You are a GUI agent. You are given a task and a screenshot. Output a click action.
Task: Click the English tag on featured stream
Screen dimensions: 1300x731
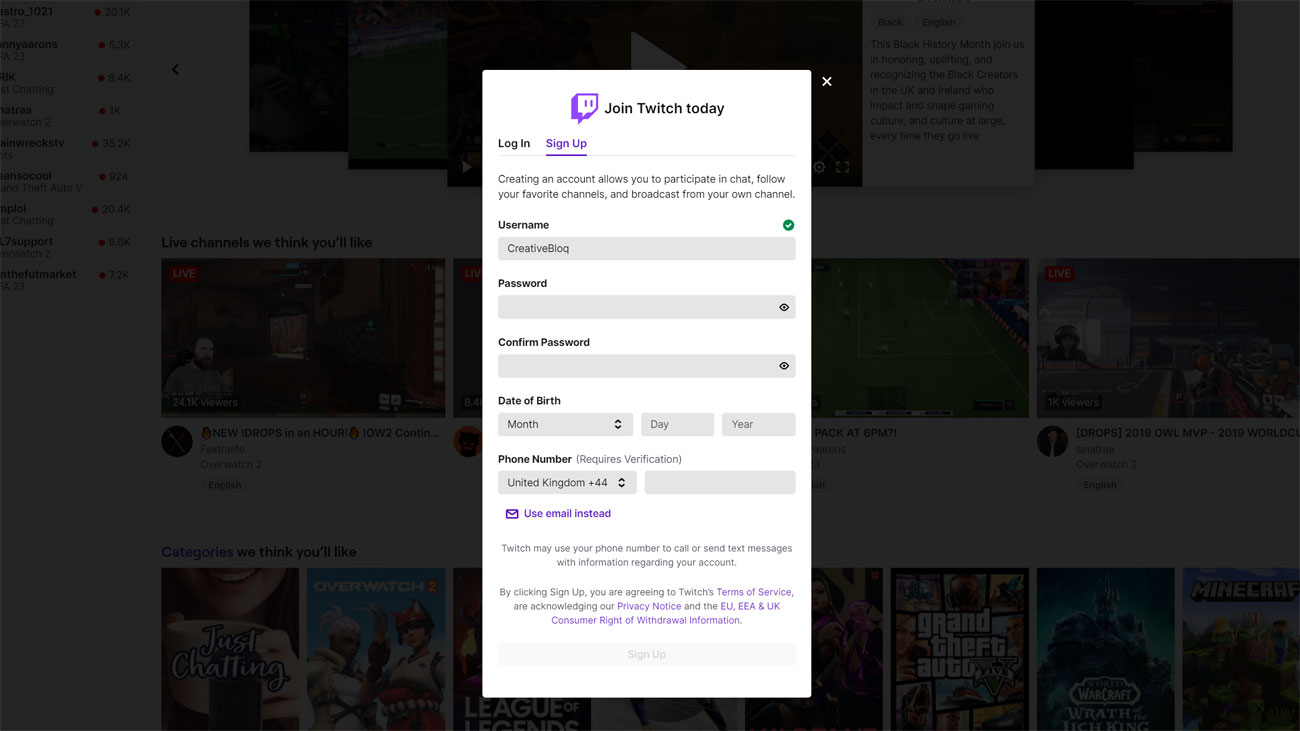click(938, 22)
